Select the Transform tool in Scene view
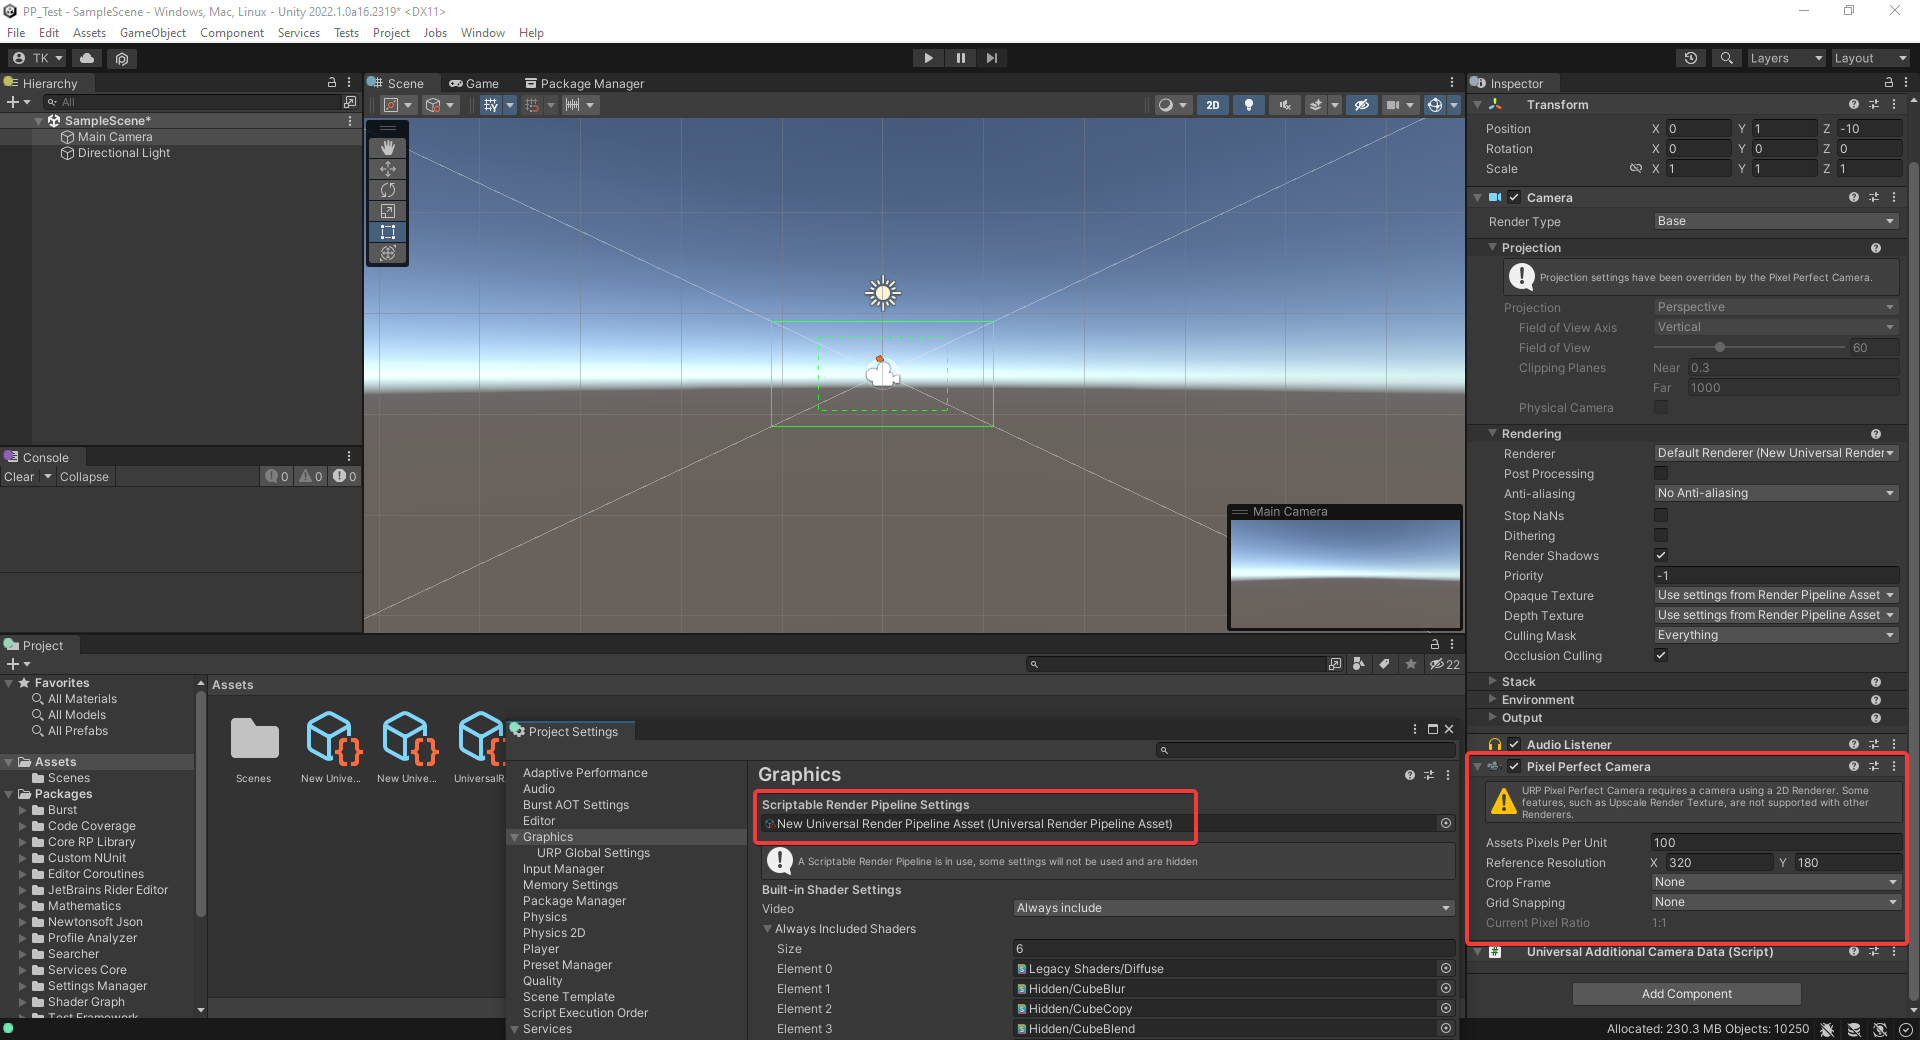This screenshot has width=1920, height=1040. (388, 253)
